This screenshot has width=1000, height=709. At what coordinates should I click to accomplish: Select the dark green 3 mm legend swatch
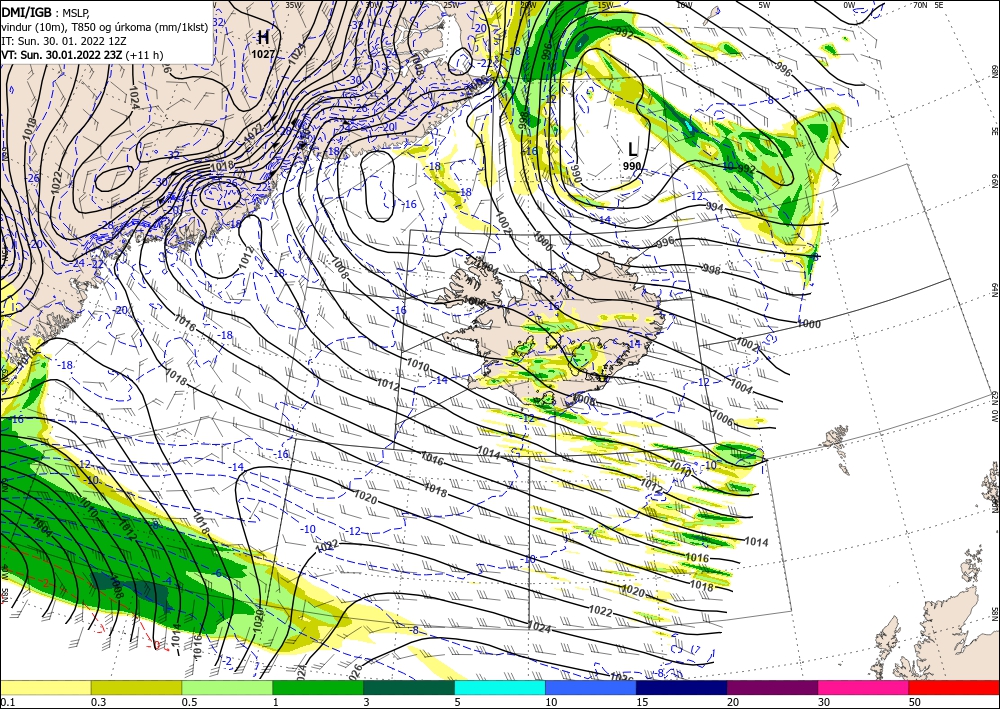click(409, 687)
